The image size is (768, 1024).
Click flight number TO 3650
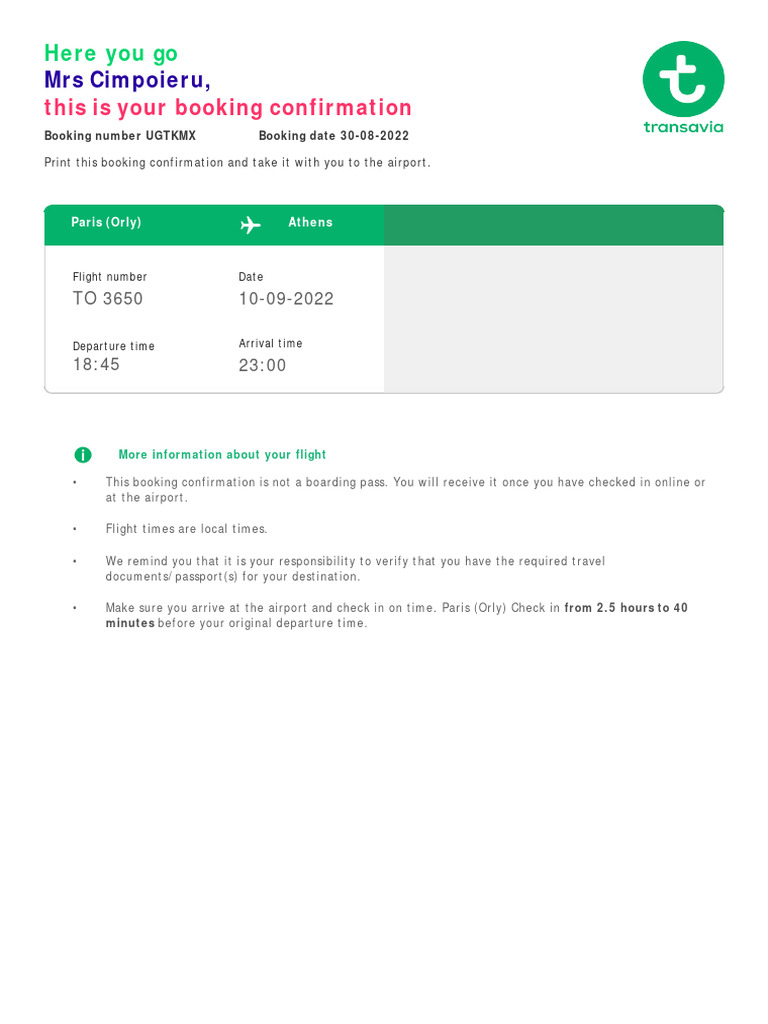click(108, 299)
